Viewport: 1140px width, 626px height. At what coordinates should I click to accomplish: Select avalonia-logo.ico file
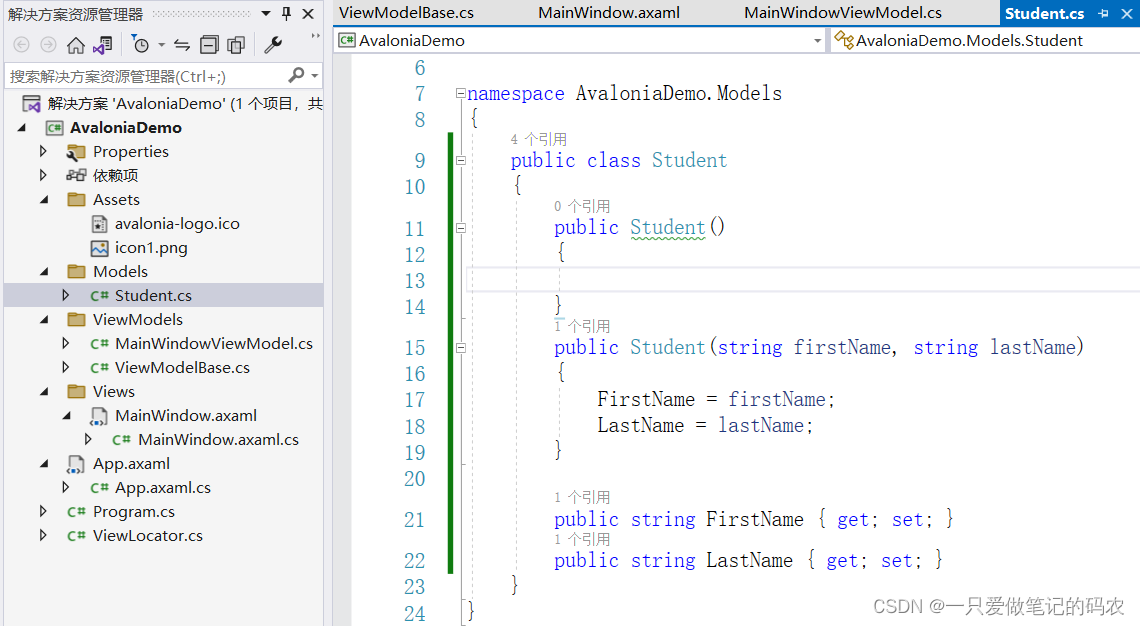(x=177, y=224)
